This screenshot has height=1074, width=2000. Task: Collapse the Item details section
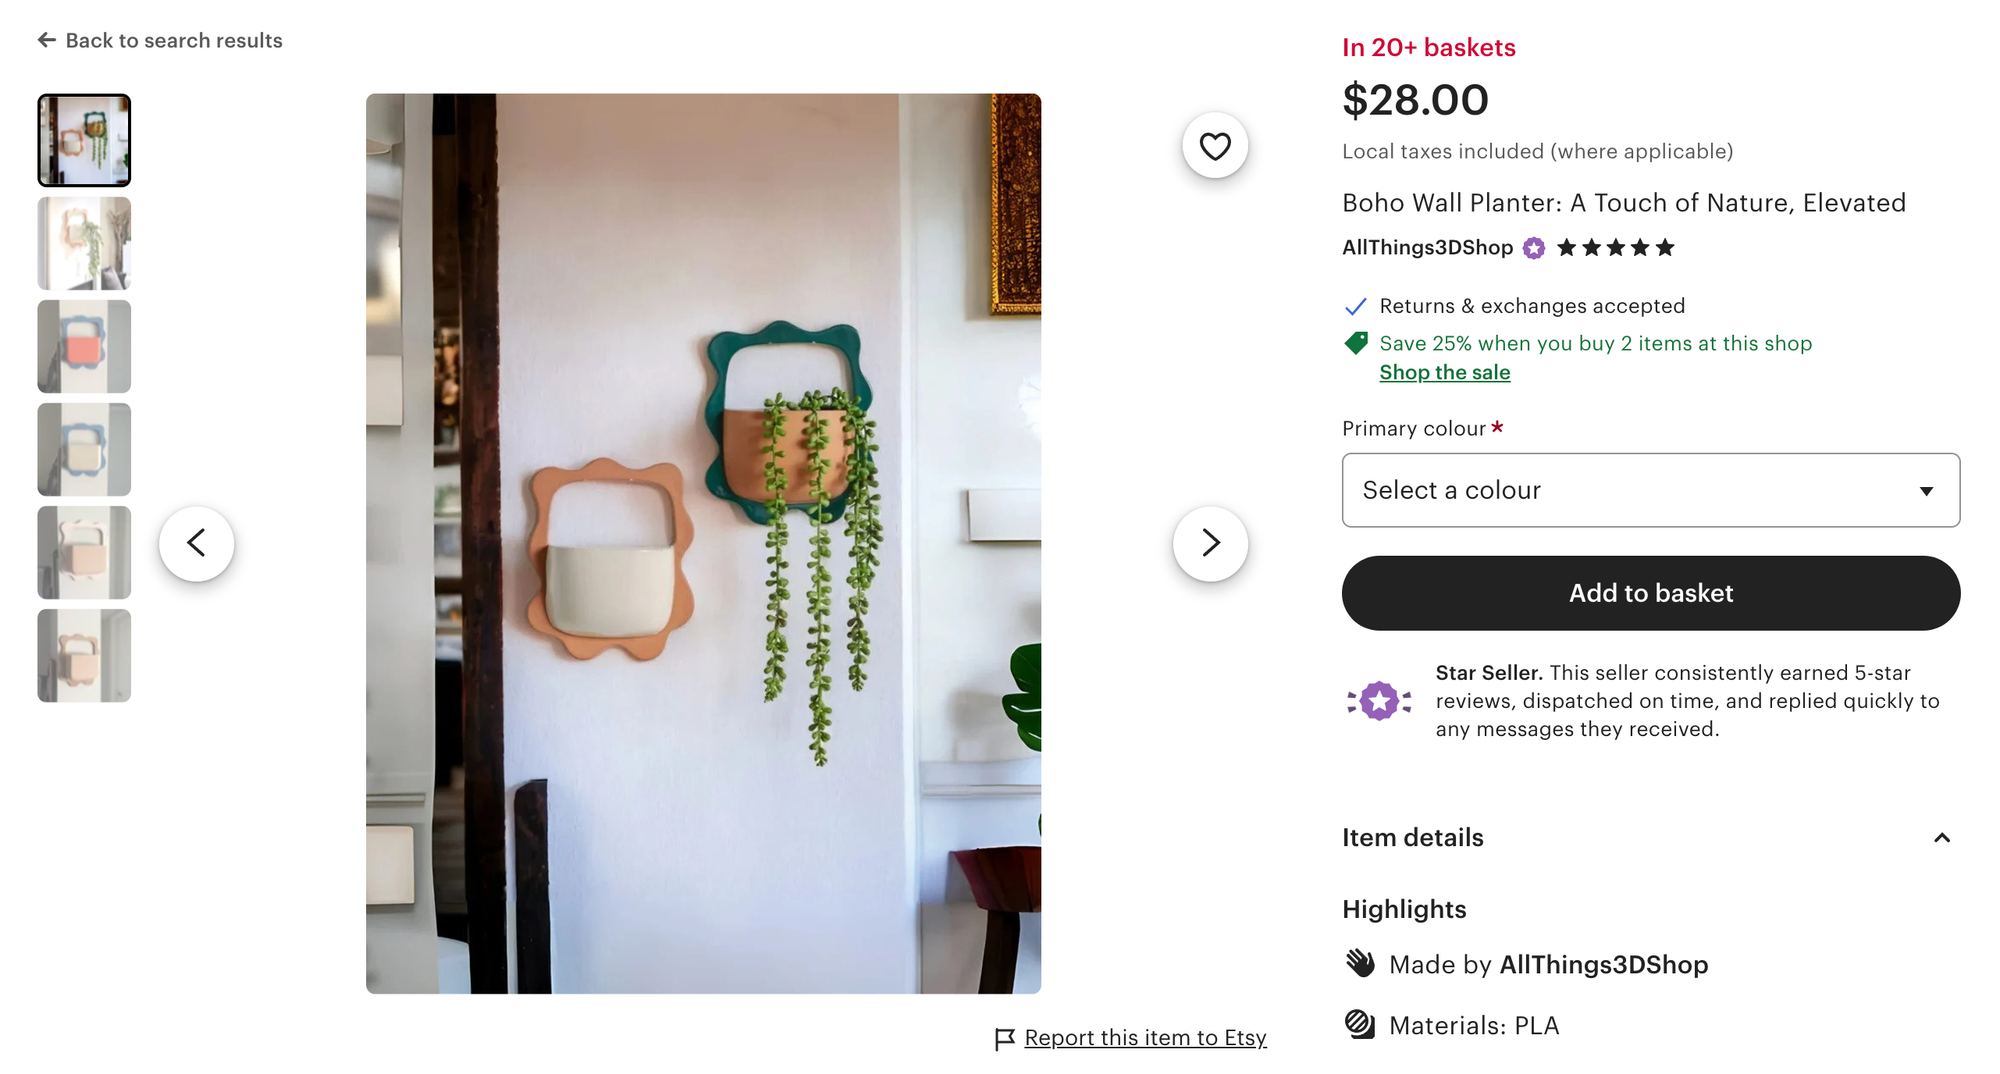click(x=1943, y=838)
